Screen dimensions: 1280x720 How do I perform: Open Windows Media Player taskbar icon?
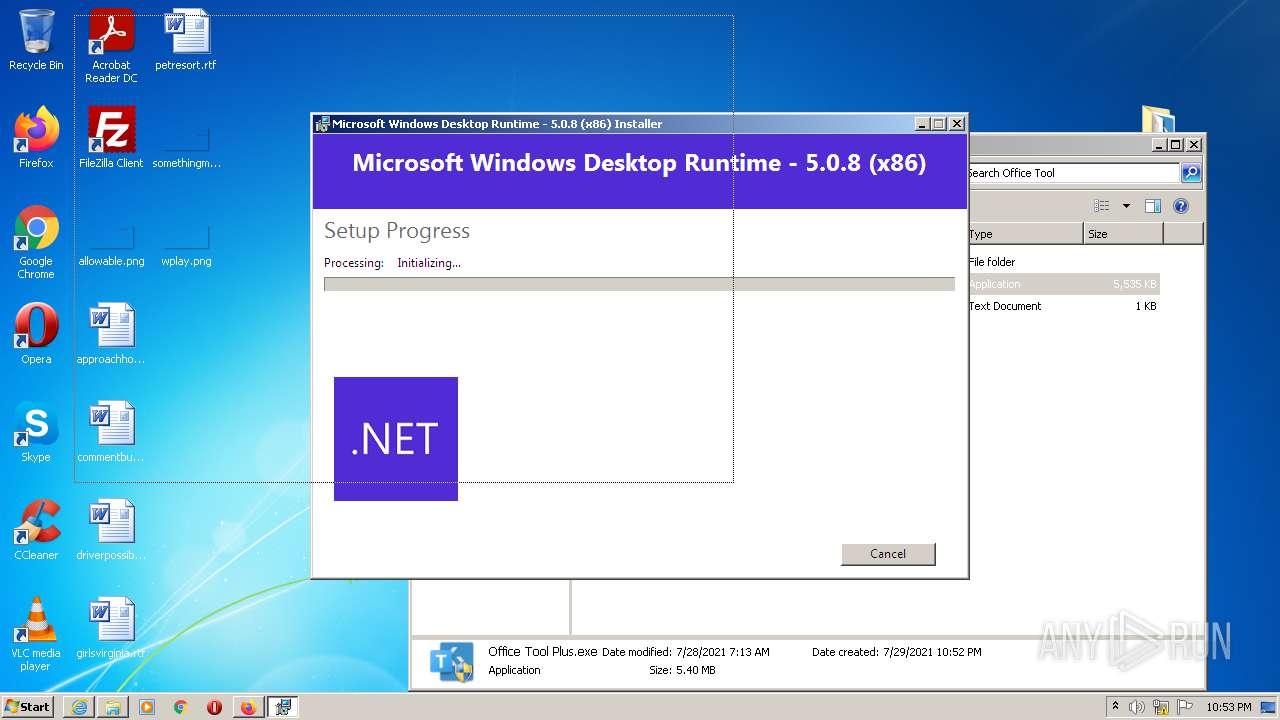coord(147,707)
